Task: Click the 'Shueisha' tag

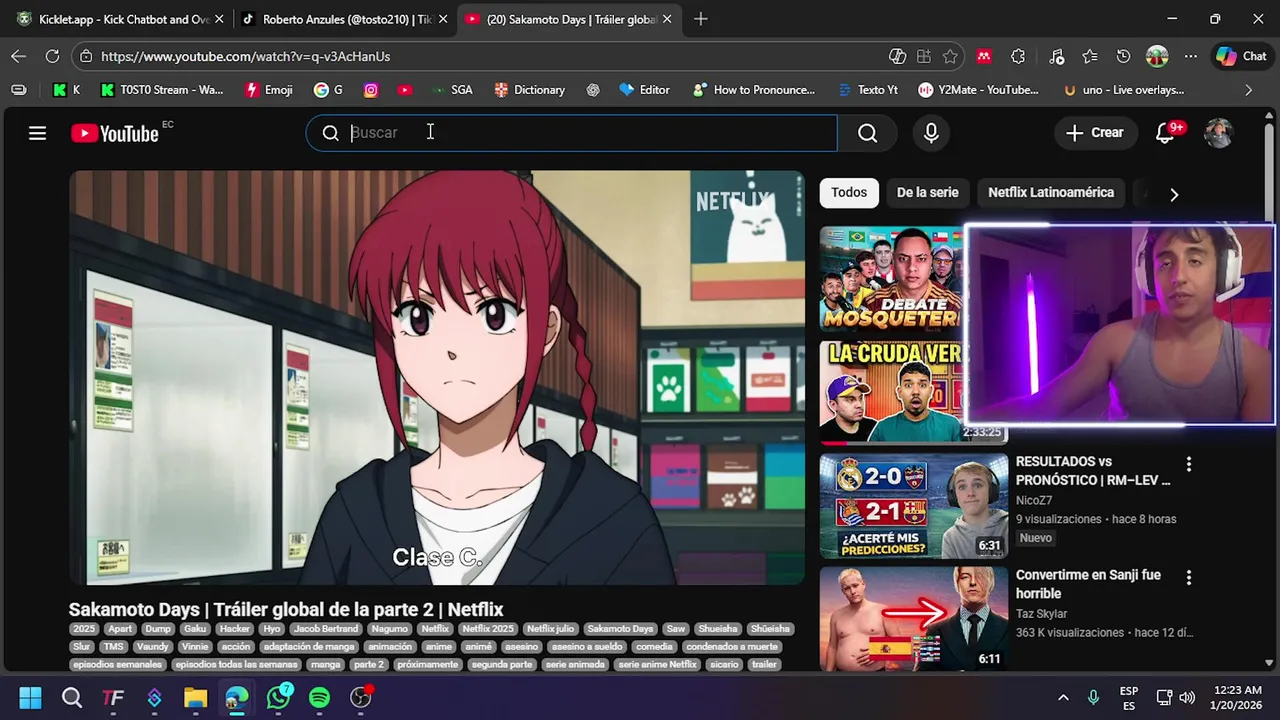Action: (x=718, y=629)
